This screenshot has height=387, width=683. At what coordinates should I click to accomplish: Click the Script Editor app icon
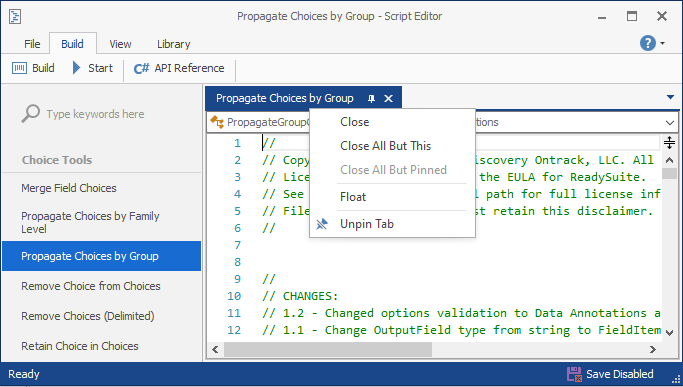pos(15,17)
